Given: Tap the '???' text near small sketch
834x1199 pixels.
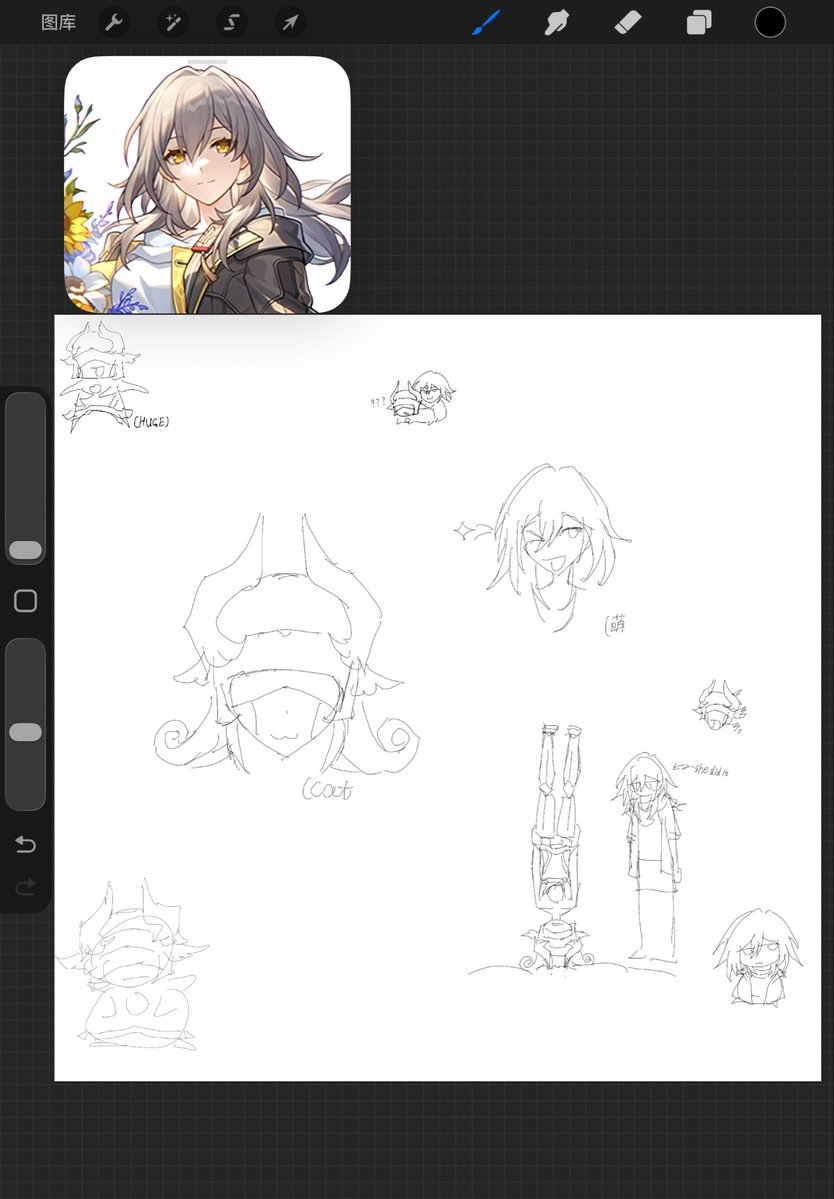Looking at the screenshot, I should point(378,402).
